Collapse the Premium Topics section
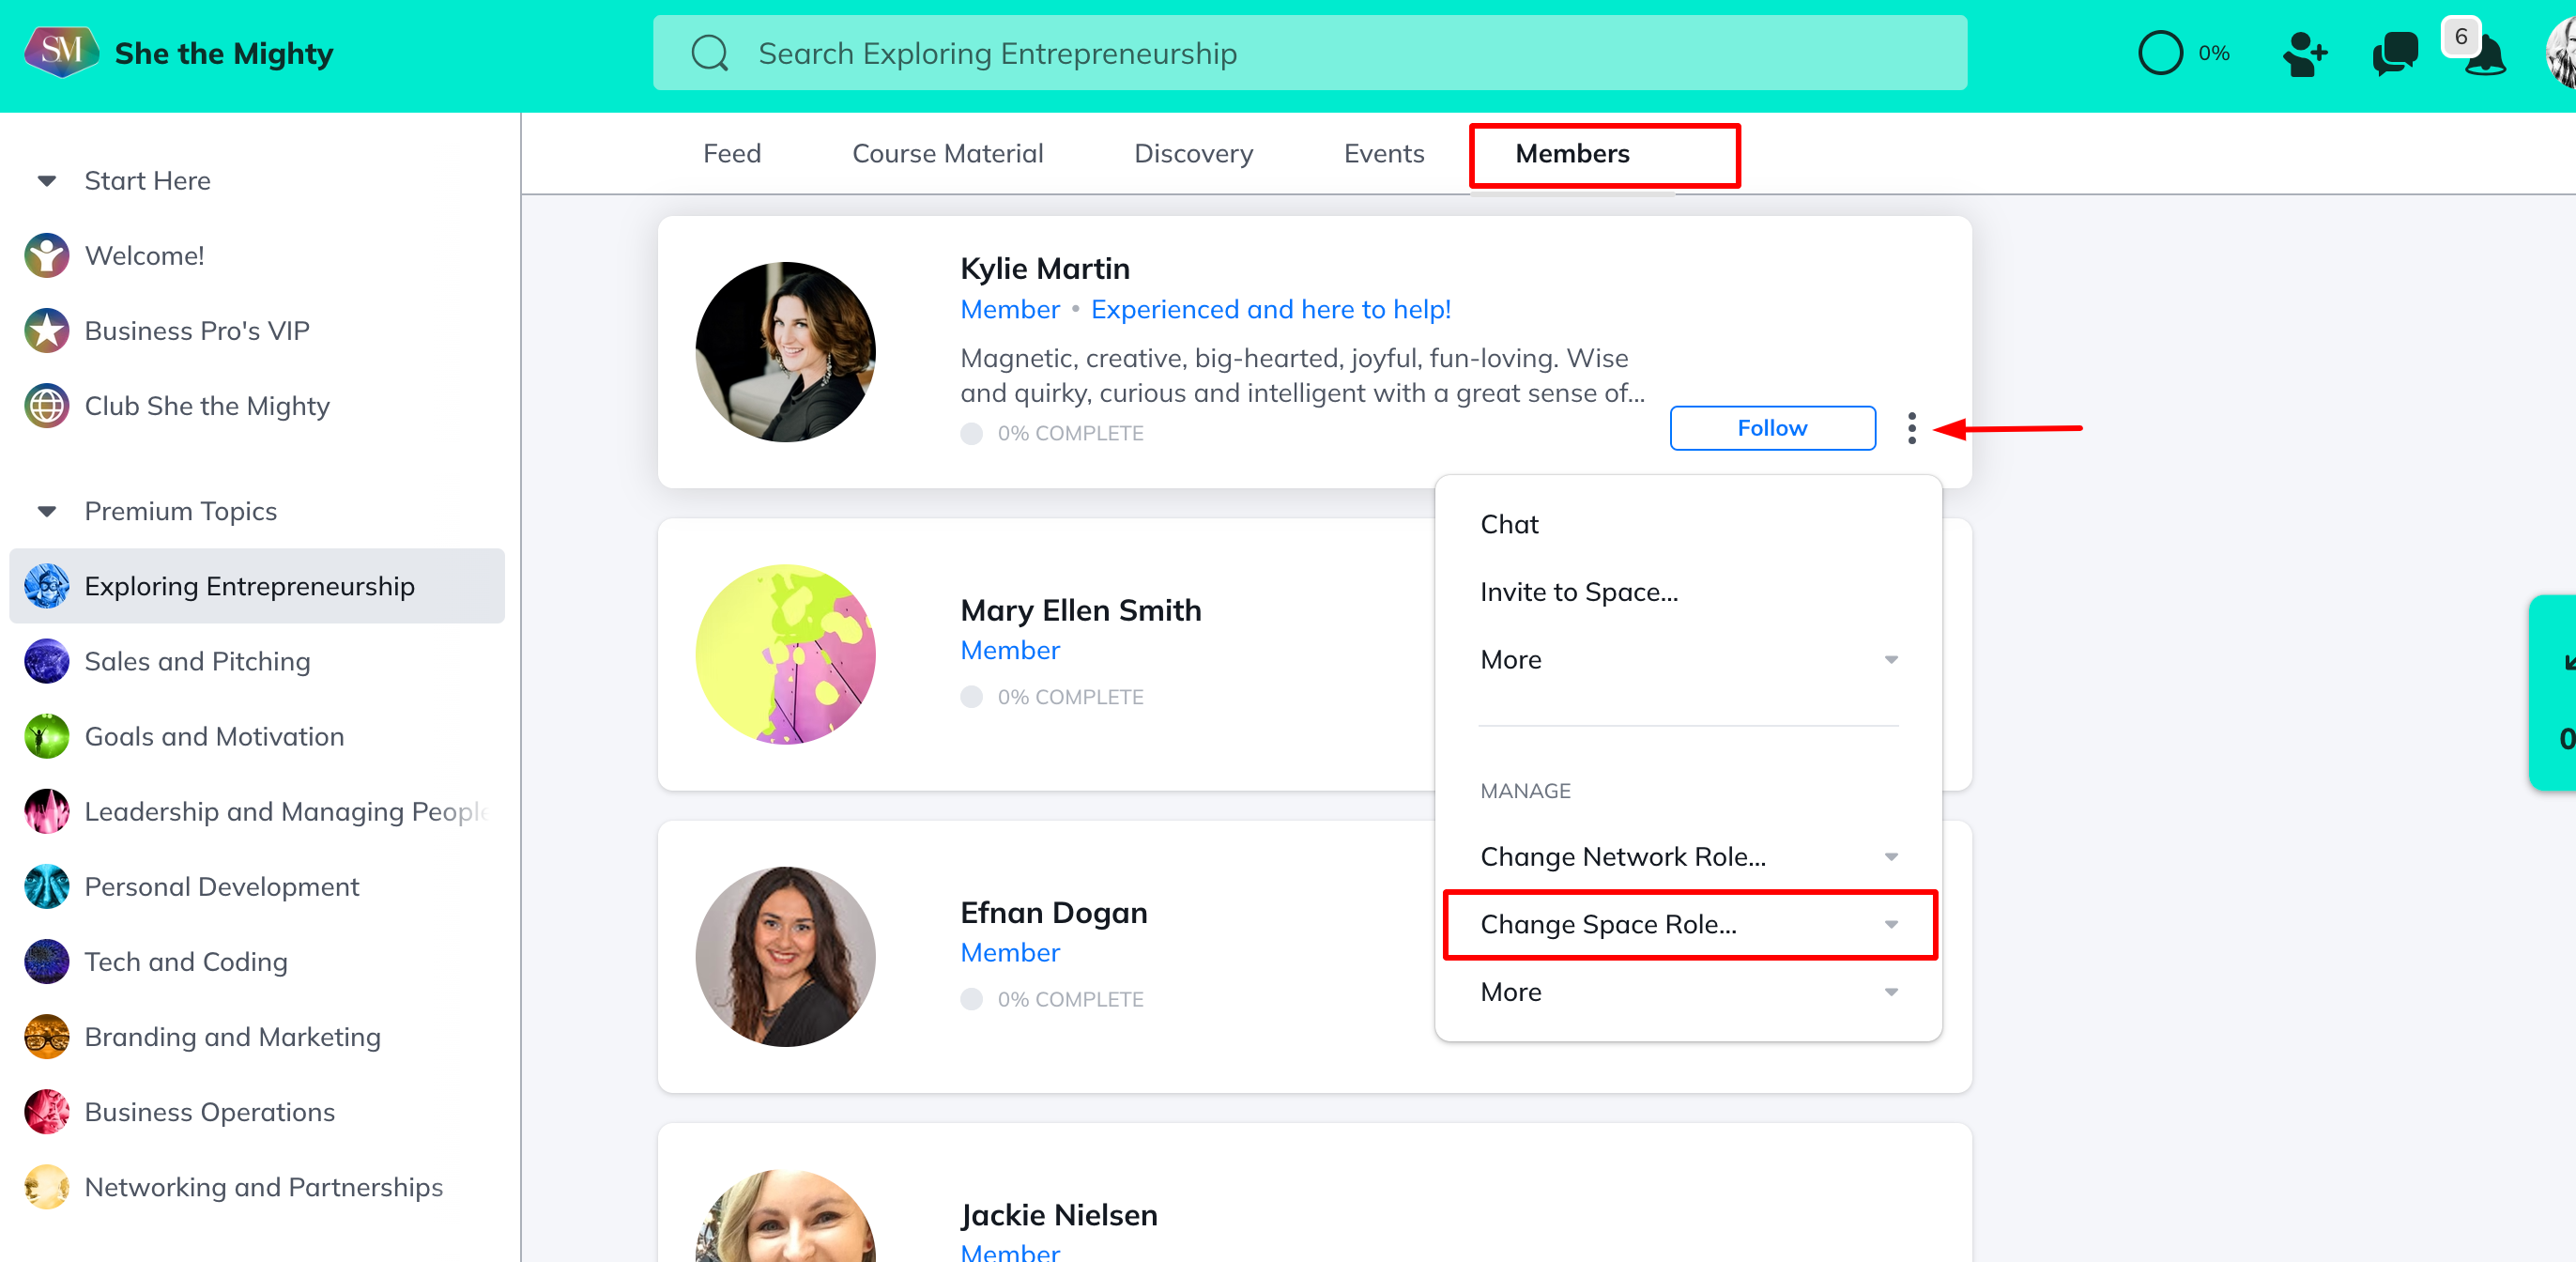Viewport: 2576px width, 1262px height. coord(46,511)
